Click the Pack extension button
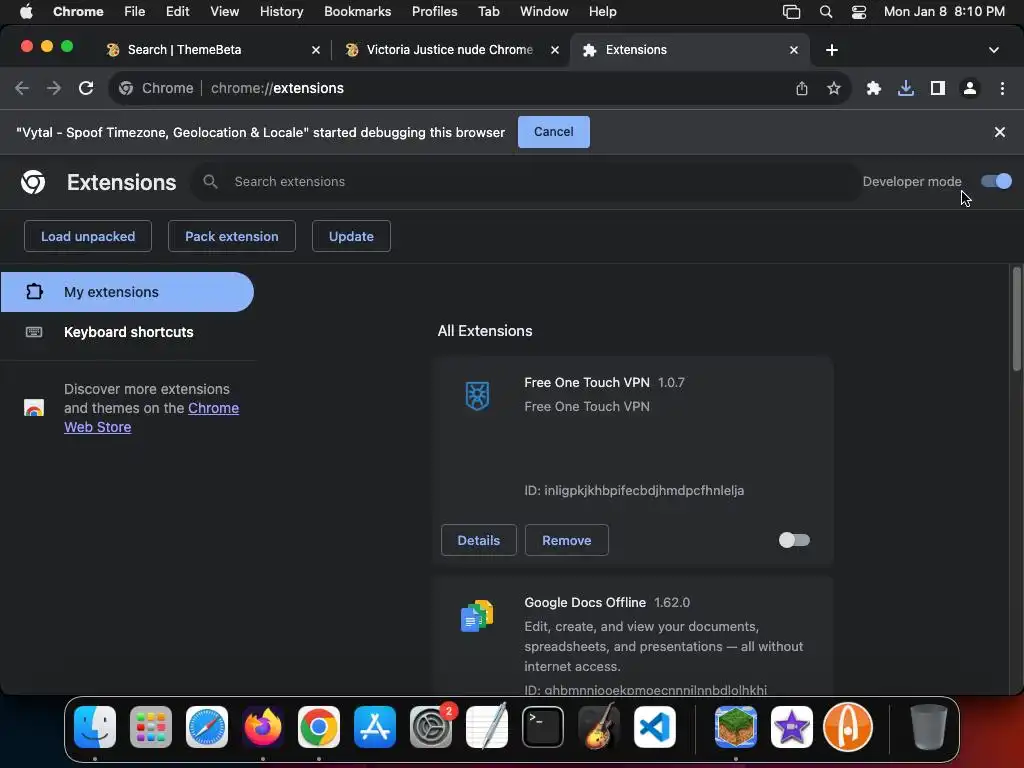1024x768 pixels. [232, 236]
